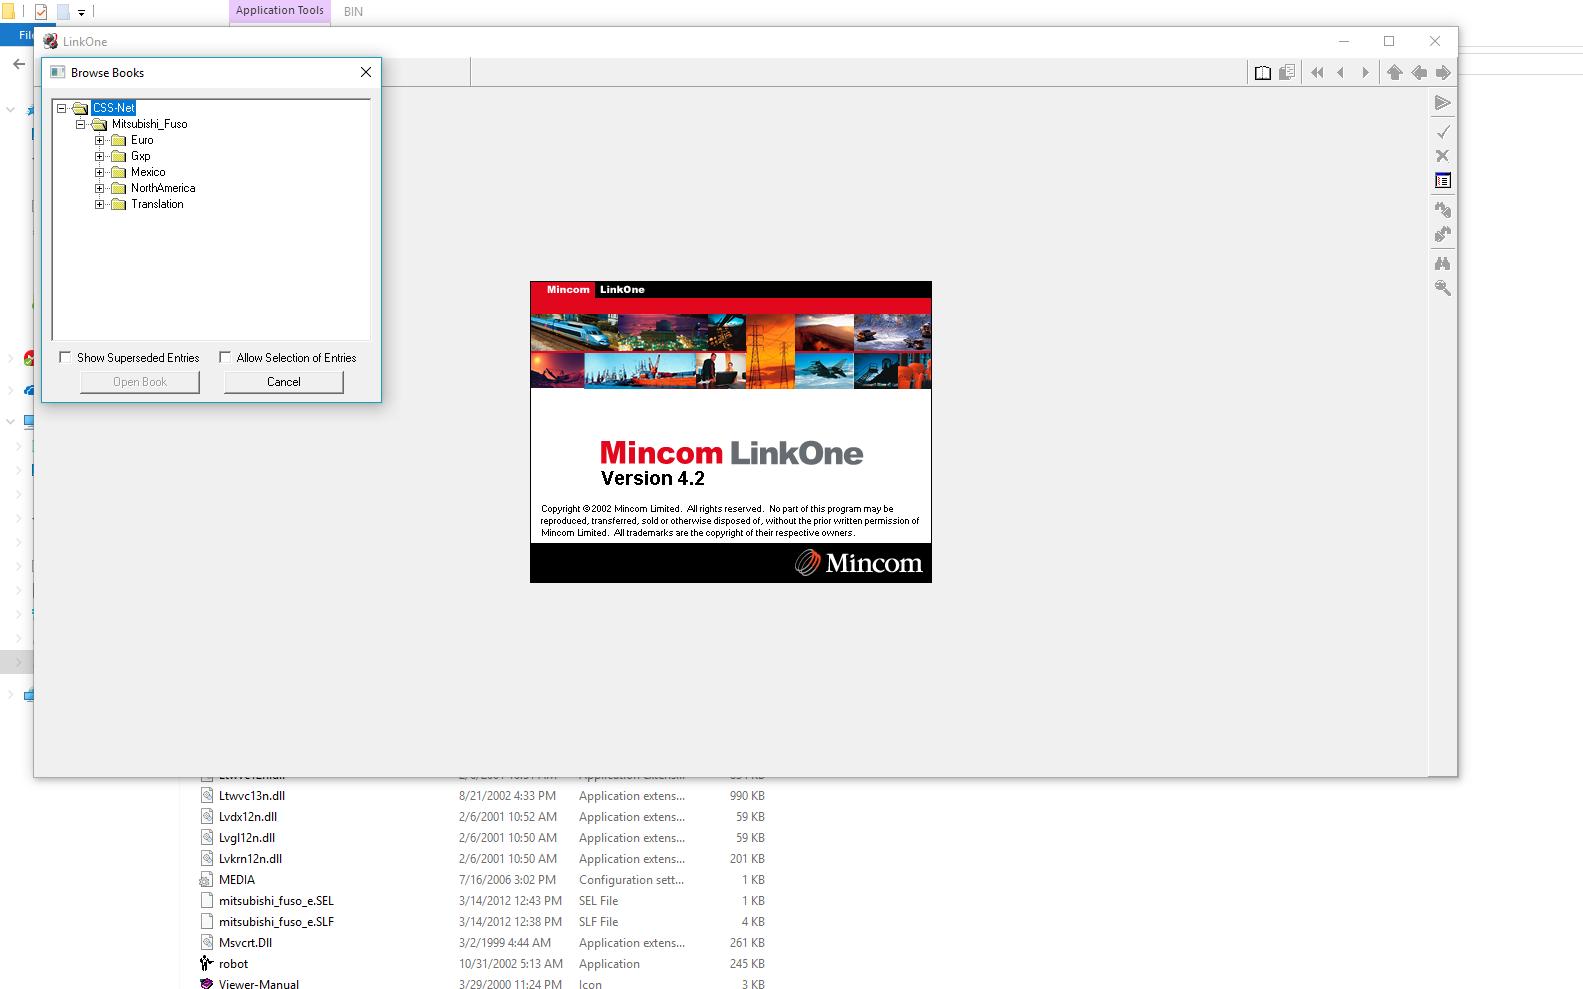
Task: Click the plain binoculars find icon
Action: pos(1442,263)
